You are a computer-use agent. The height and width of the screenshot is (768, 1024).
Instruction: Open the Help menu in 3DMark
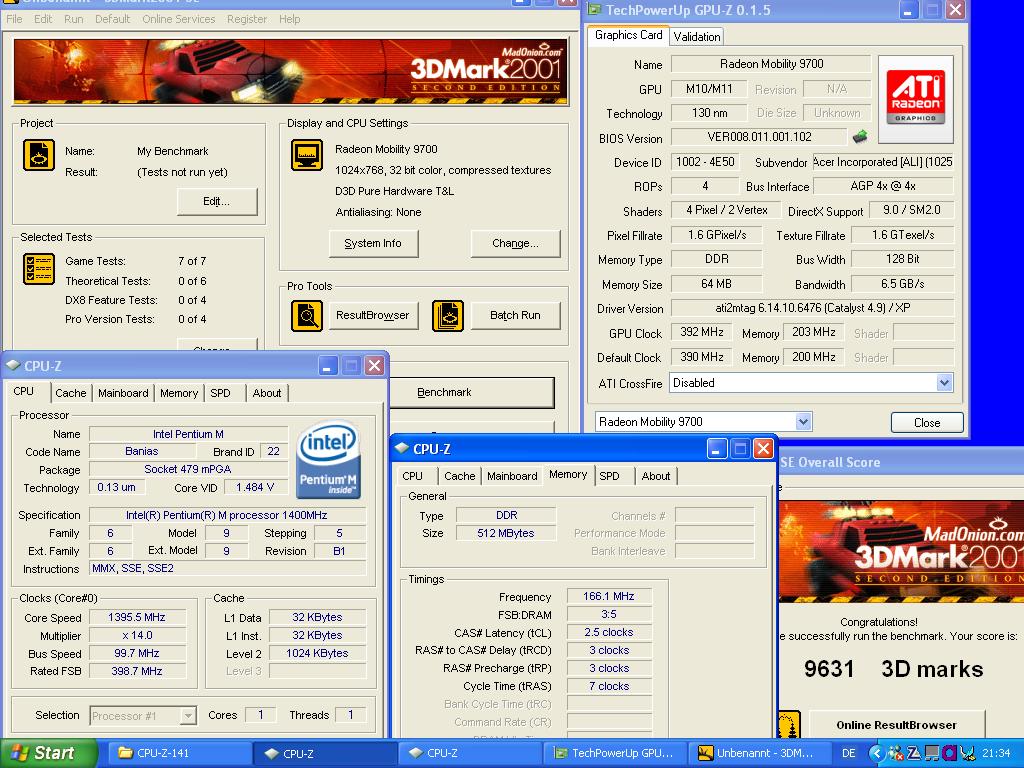290,19
